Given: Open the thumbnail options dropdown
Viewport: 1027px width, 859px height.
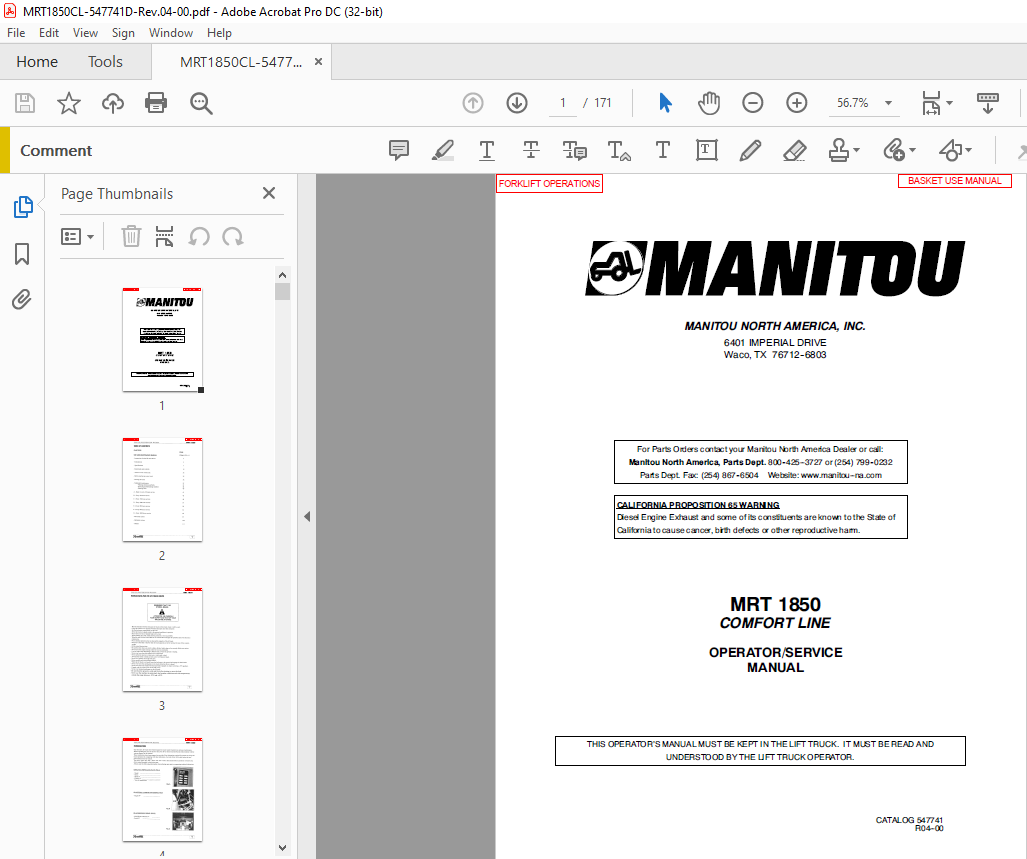Looking at the screenshot, I should (77, 236).
